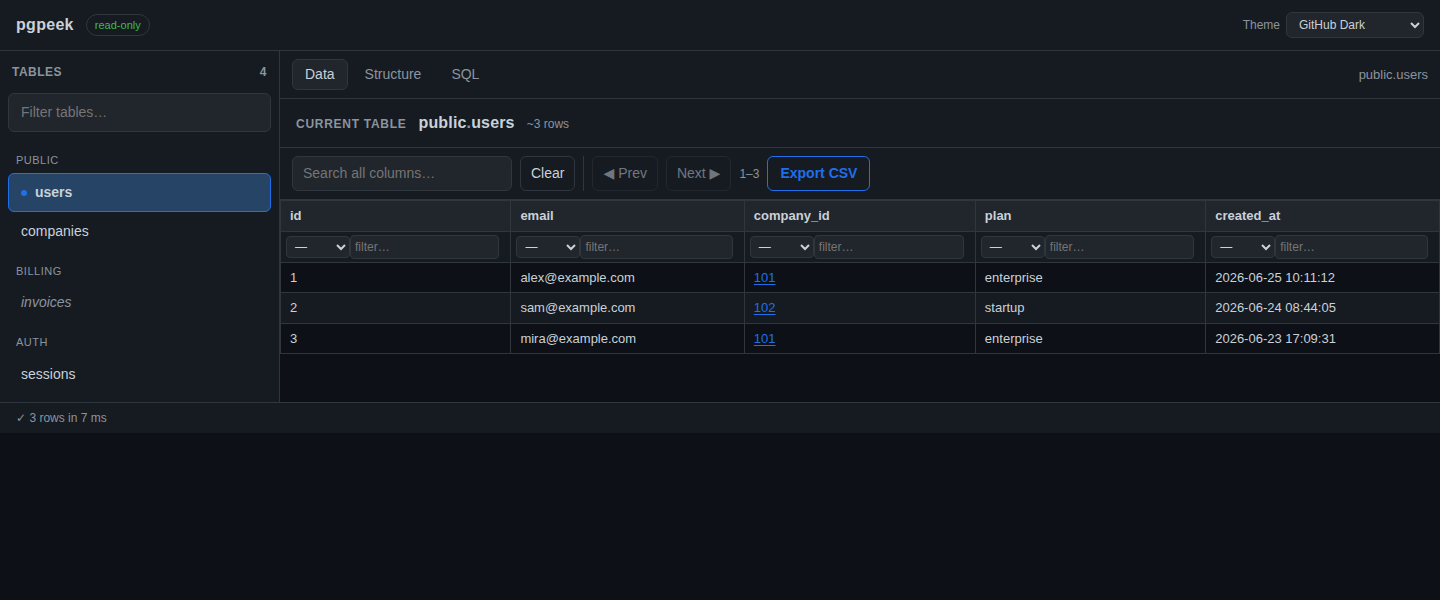Open the email column operator dropdown
Viewport: 1440px width, 600px height.
click(547, 247)
